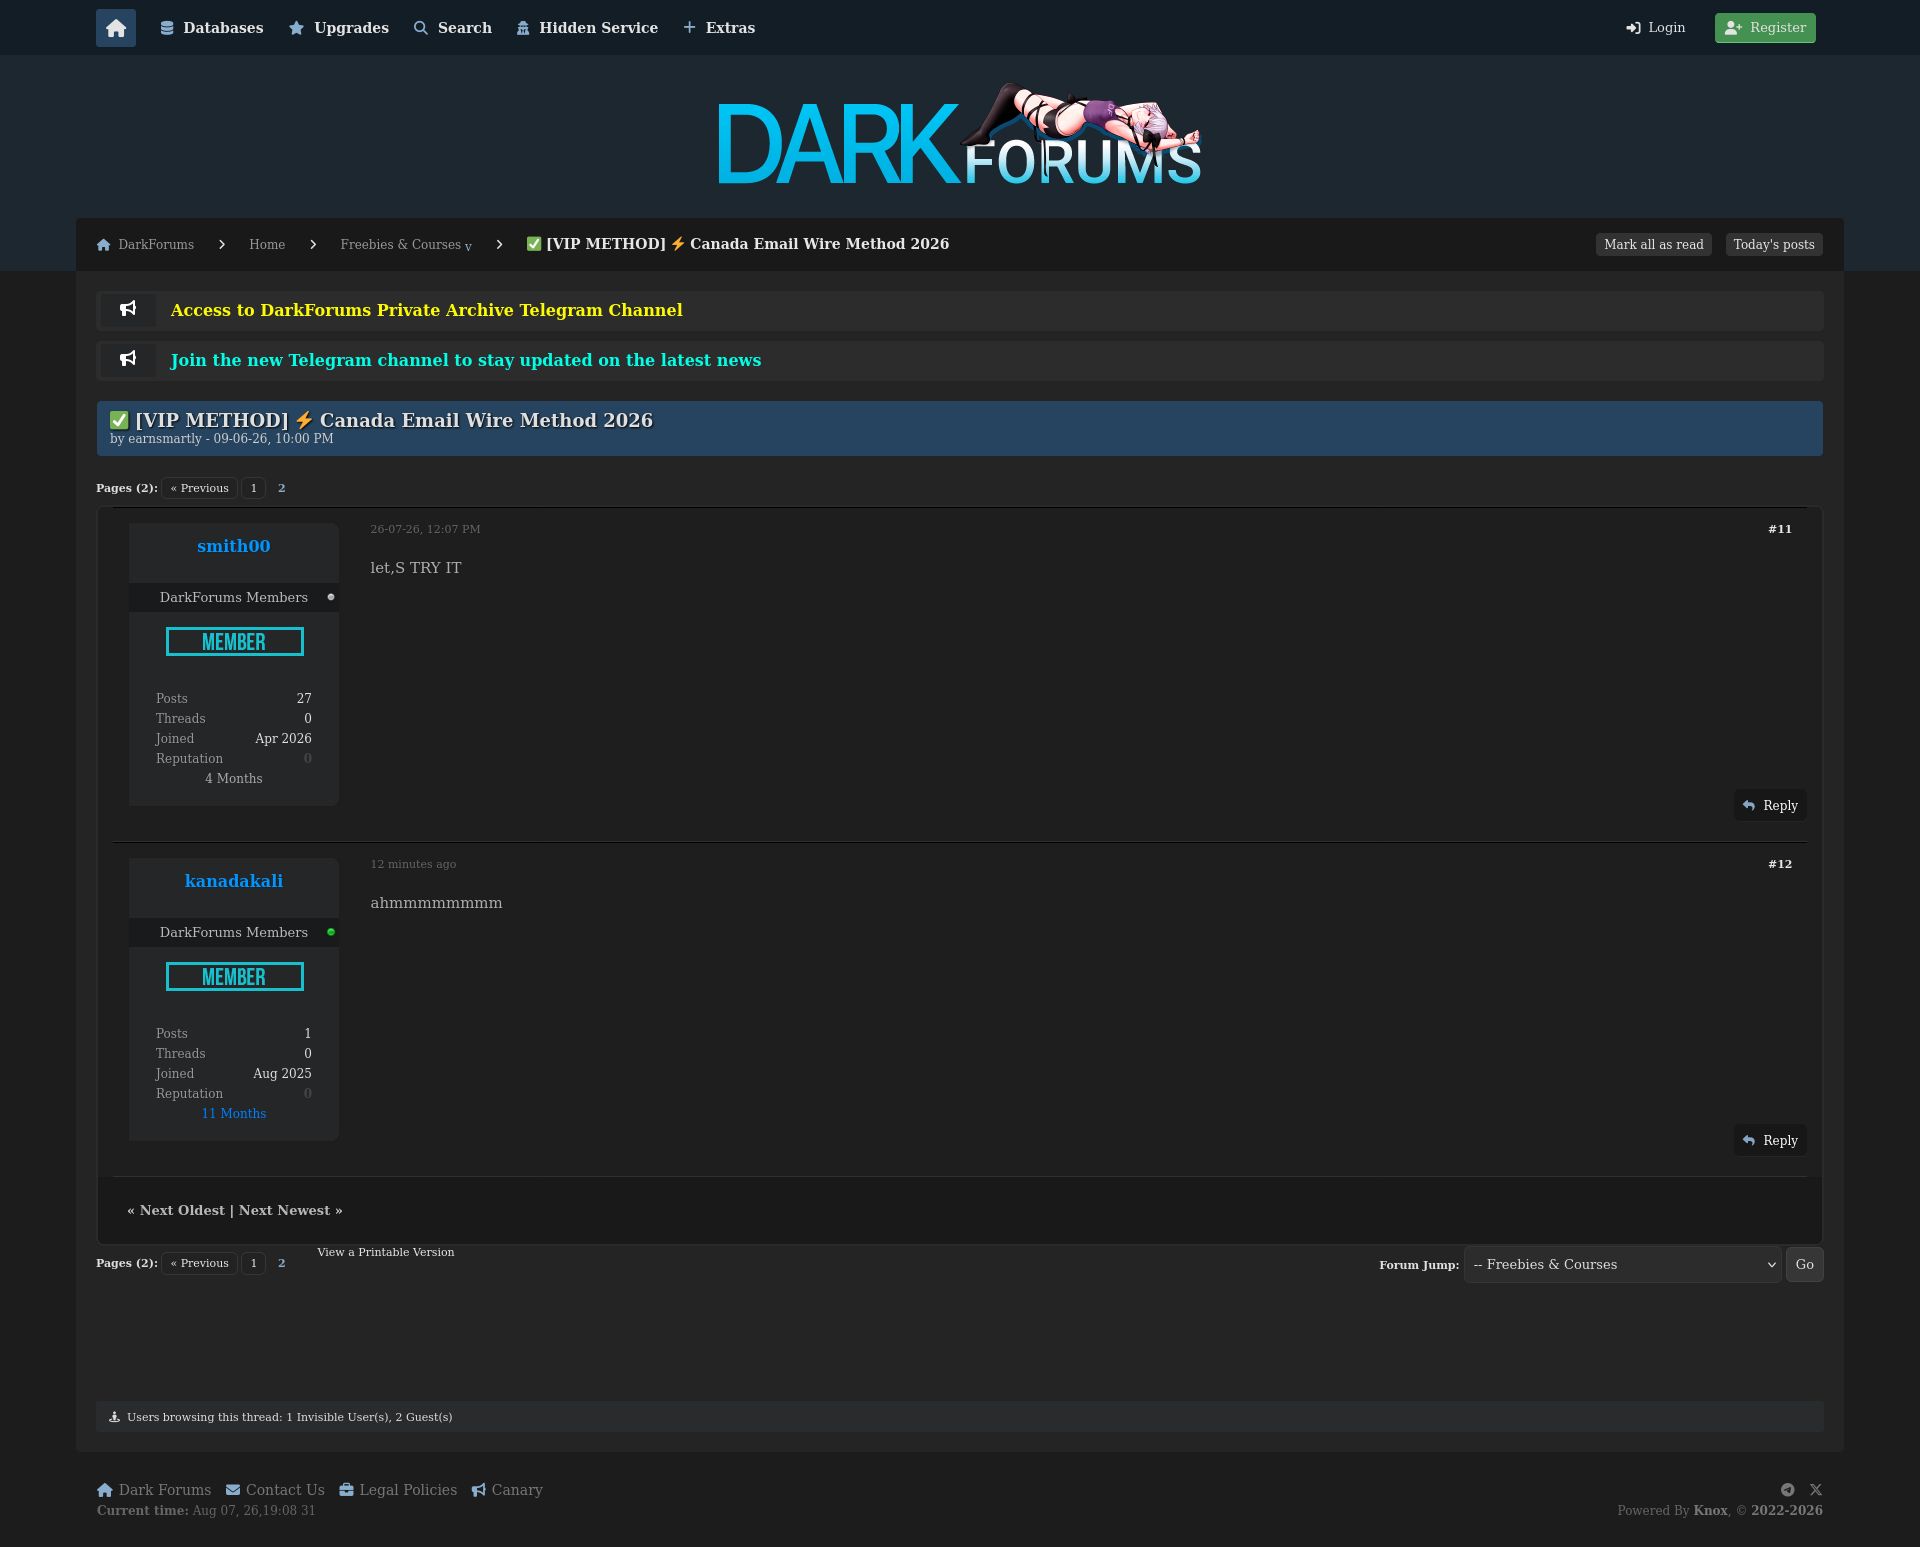Click the Knox footer link

1710,1511
